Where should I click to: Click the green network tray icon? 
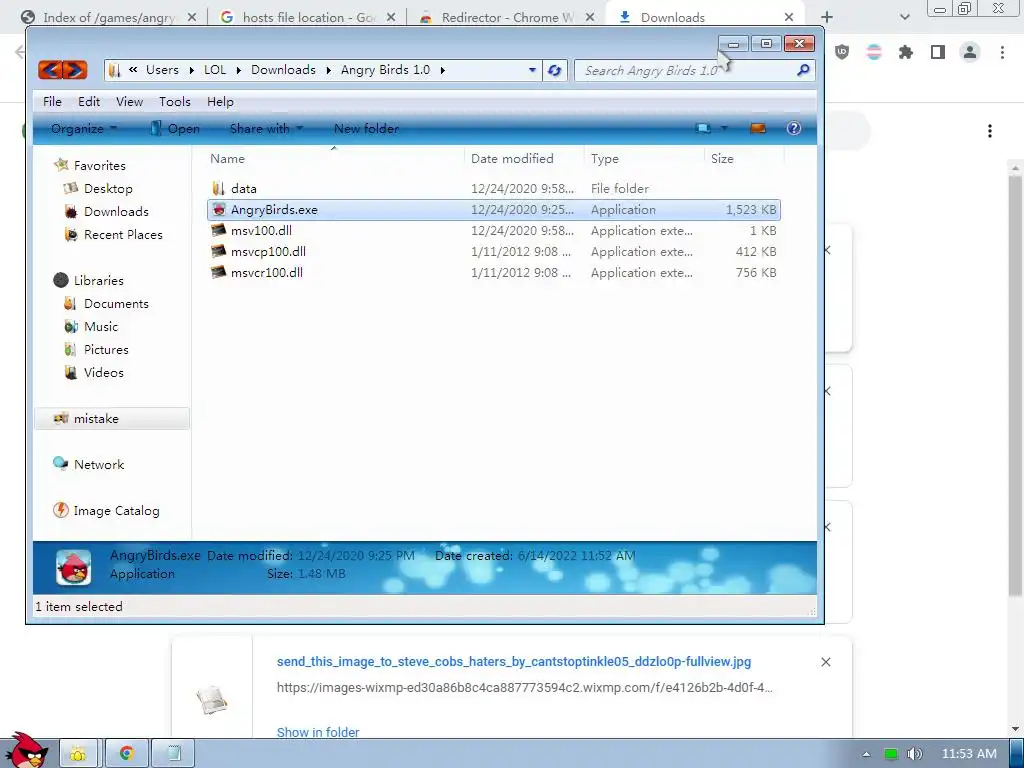click(x=891, y=754)
